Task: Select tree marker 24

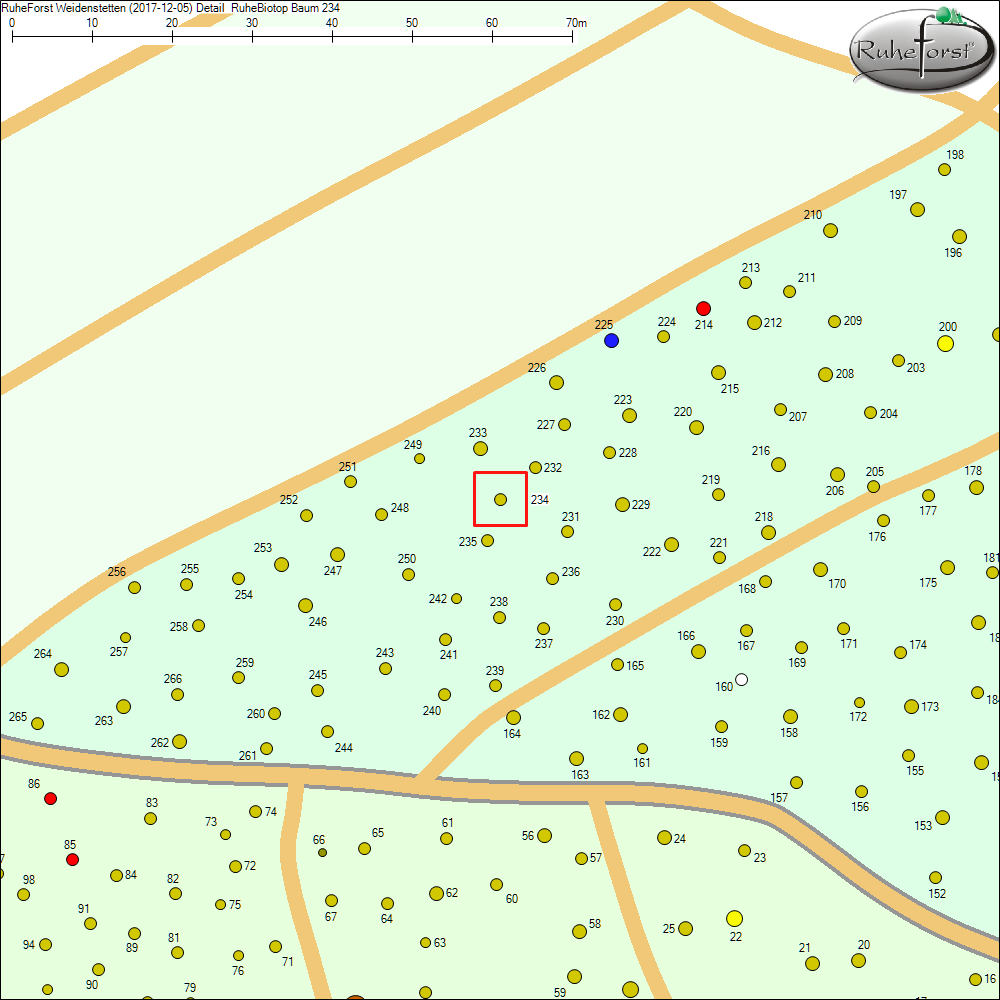Action: pyautogui.click(x=664, y=837)
